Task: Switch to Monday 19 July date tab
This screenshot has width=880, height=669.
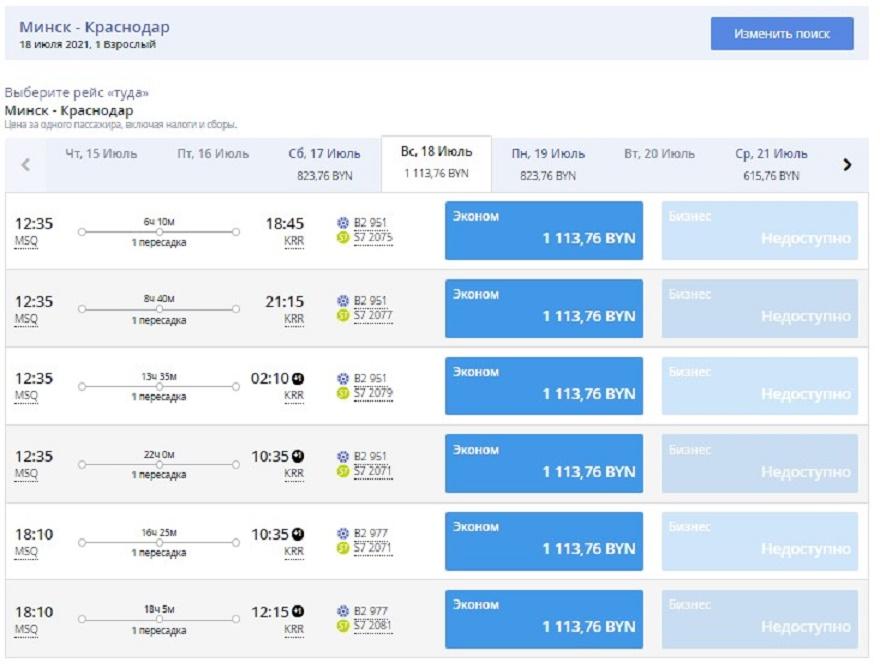Action: point(548,164)
